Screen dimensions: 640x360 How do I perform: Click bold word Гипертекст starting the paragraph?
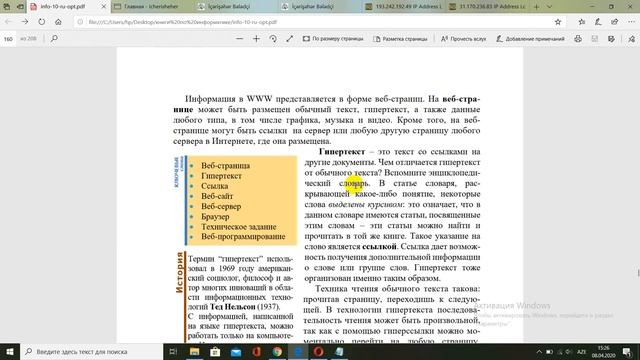pyautogui.click(x=342, y=151)
